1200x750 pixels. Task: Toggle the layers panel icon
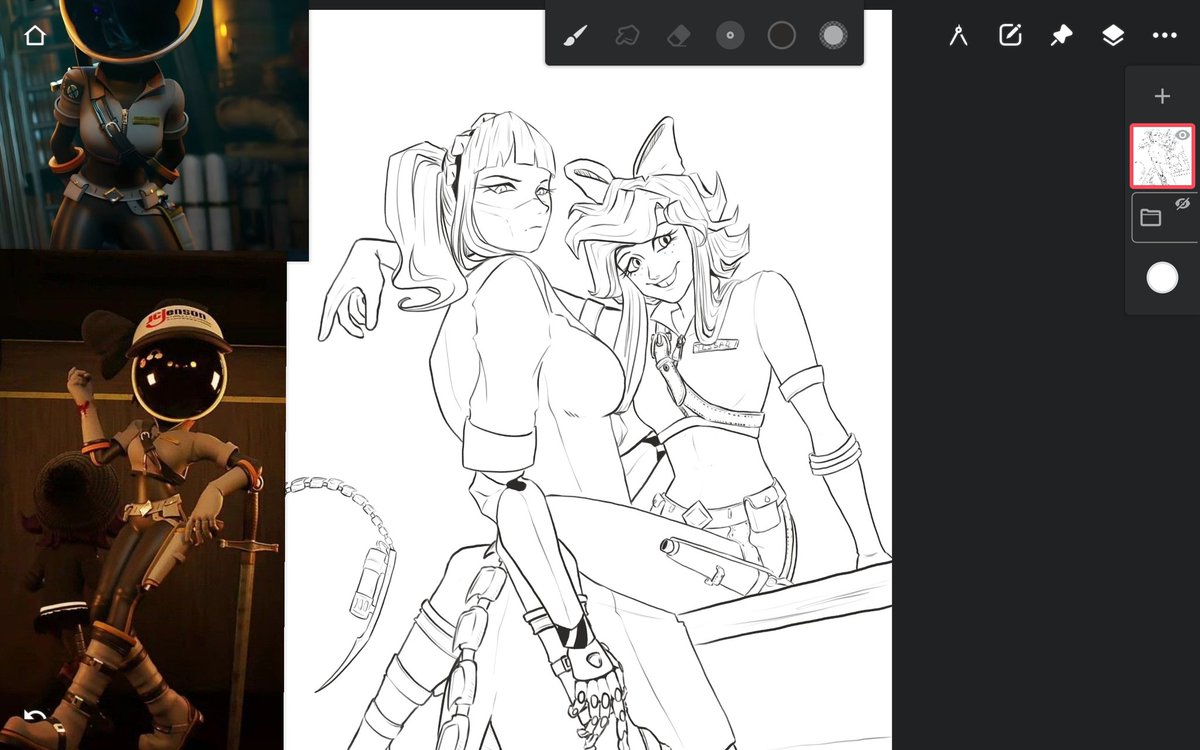(x=1113, y=36)
